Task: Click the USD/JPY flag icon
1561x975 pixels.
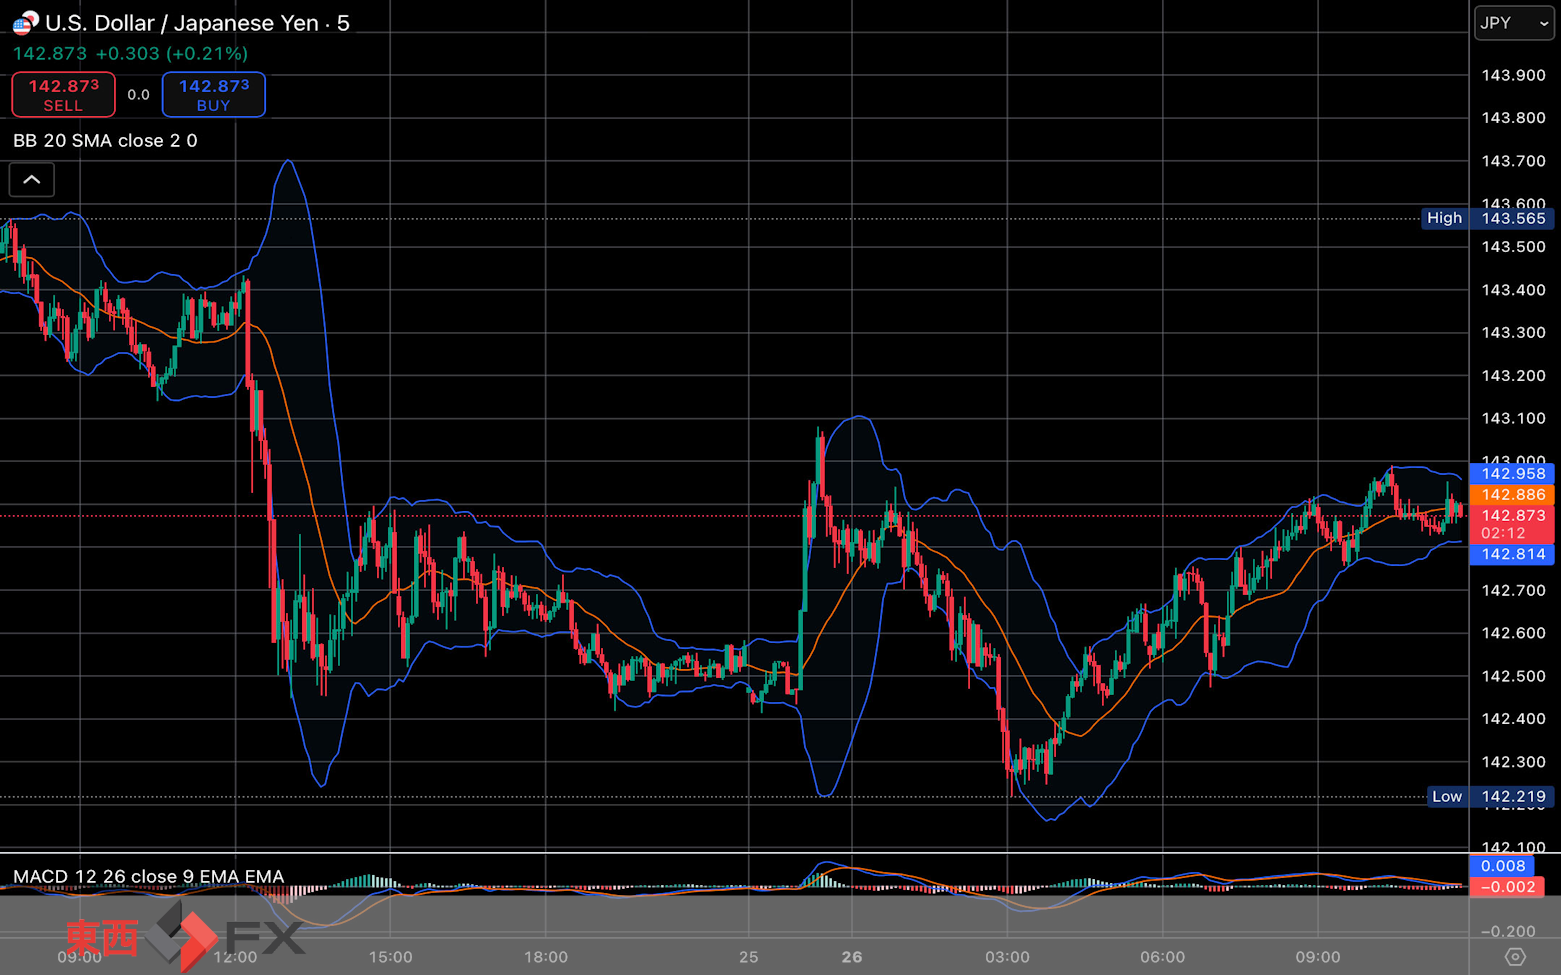Action: coord(25,22)
